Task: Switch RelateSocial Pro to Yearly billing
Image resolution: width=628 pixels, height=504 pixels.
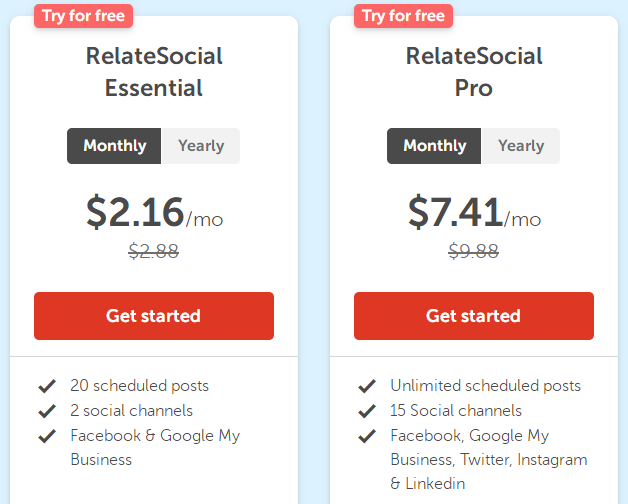Action: point(521,146)
